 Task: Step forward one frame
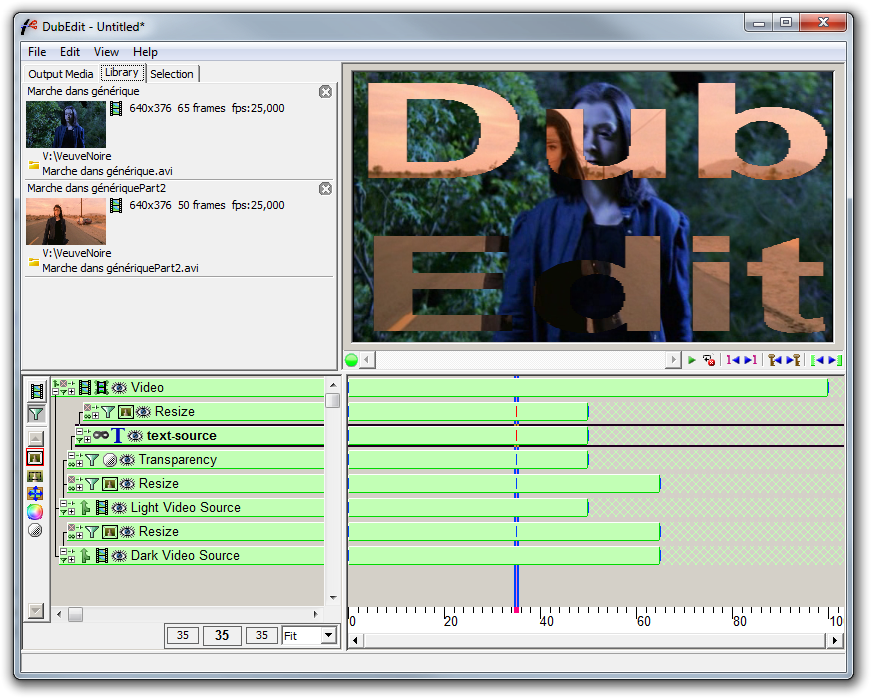[x=750, y=360]
